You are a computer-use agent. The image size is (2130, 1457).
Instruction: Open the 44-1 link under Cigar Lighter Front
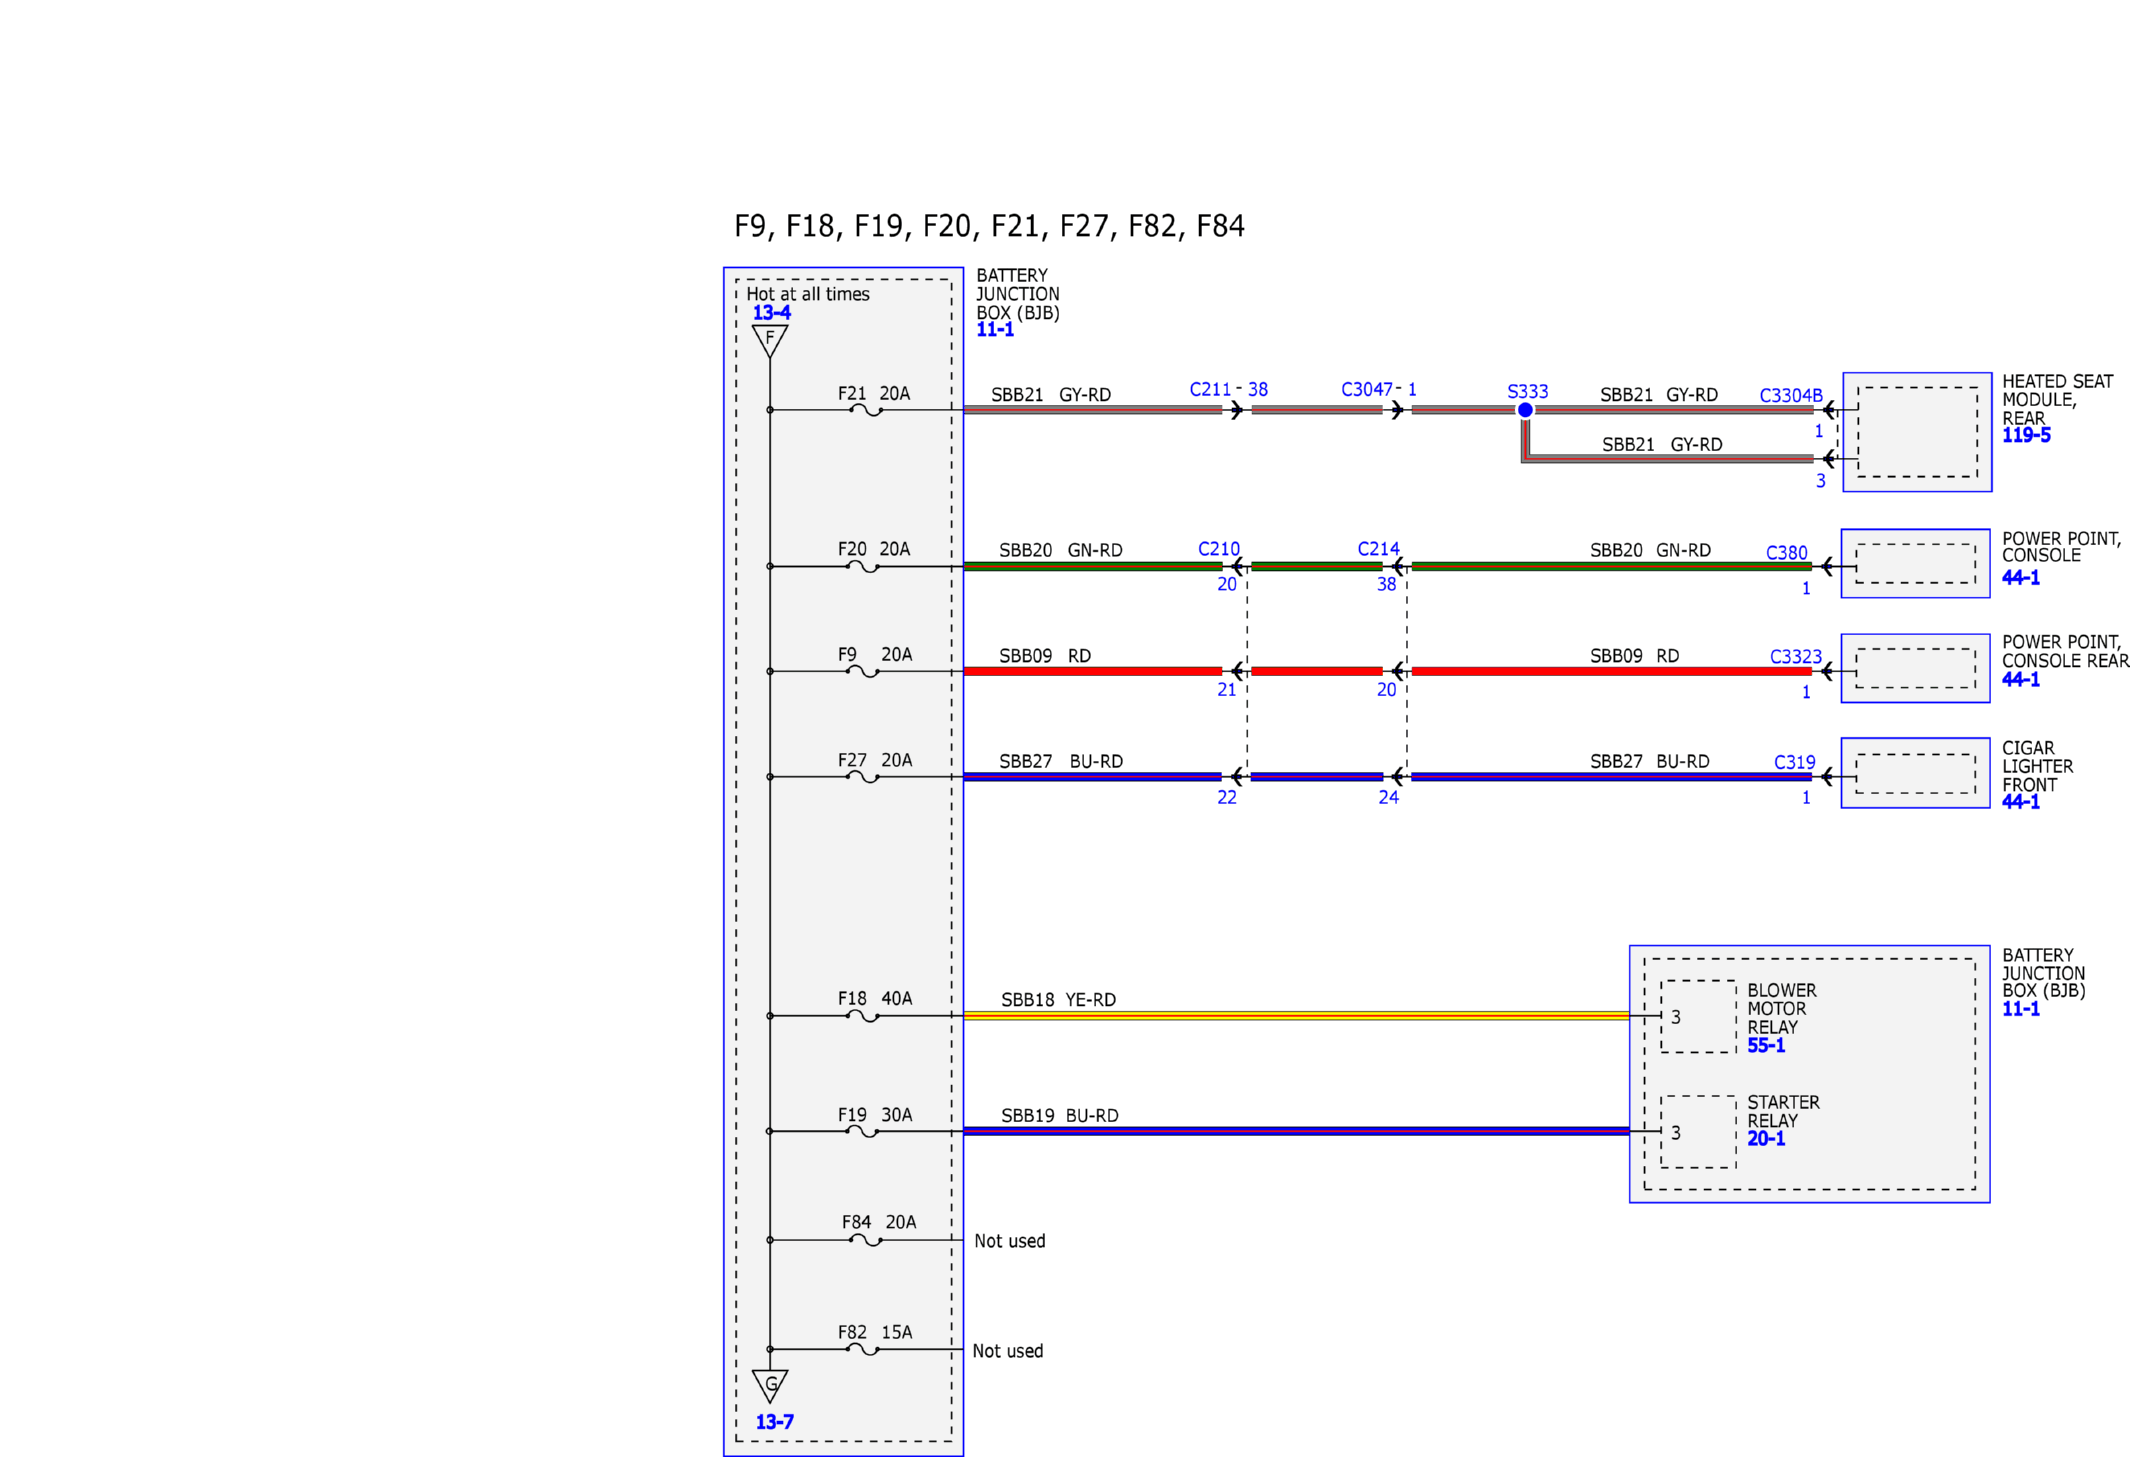point(2021,802)
